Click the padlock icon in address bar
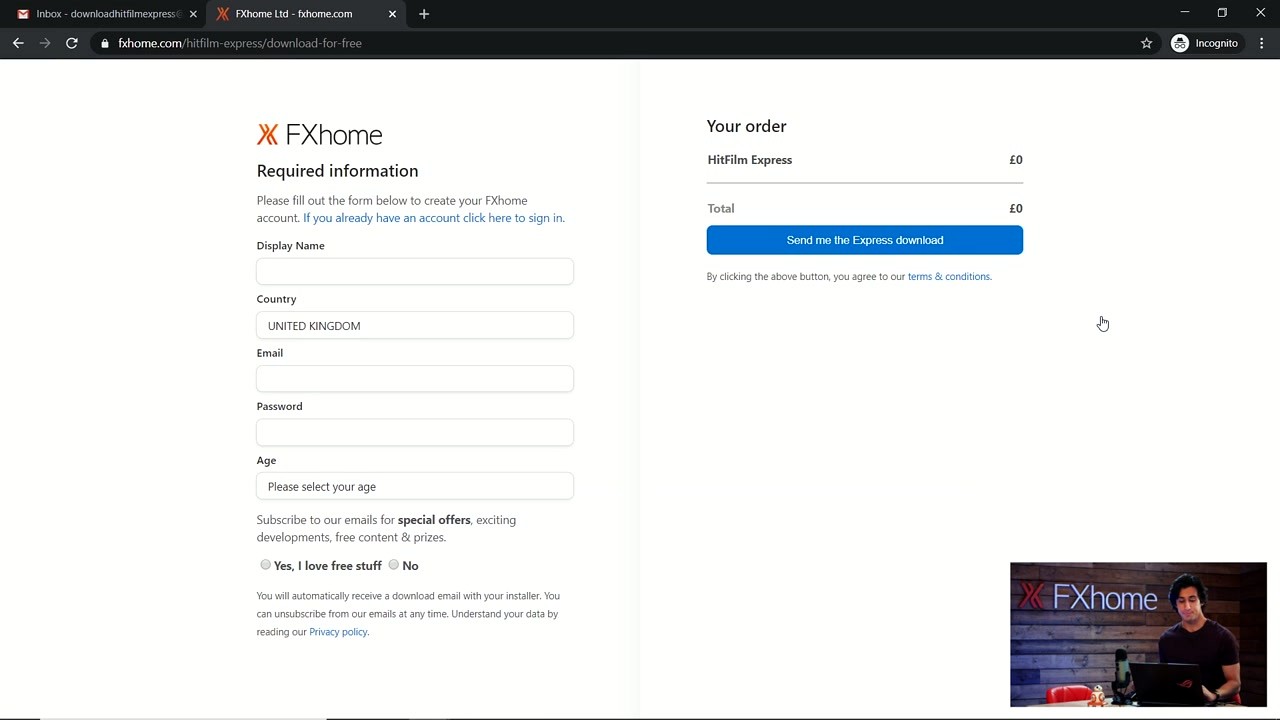 (x=104, y=43)
